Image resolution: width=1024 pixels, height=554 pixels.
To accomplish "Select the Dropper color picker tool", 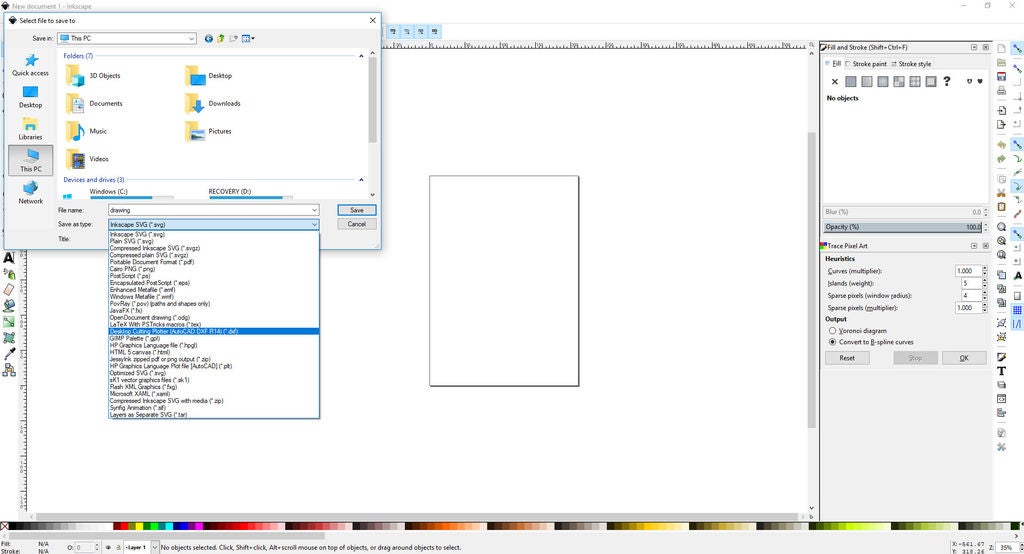I will 9,353.
